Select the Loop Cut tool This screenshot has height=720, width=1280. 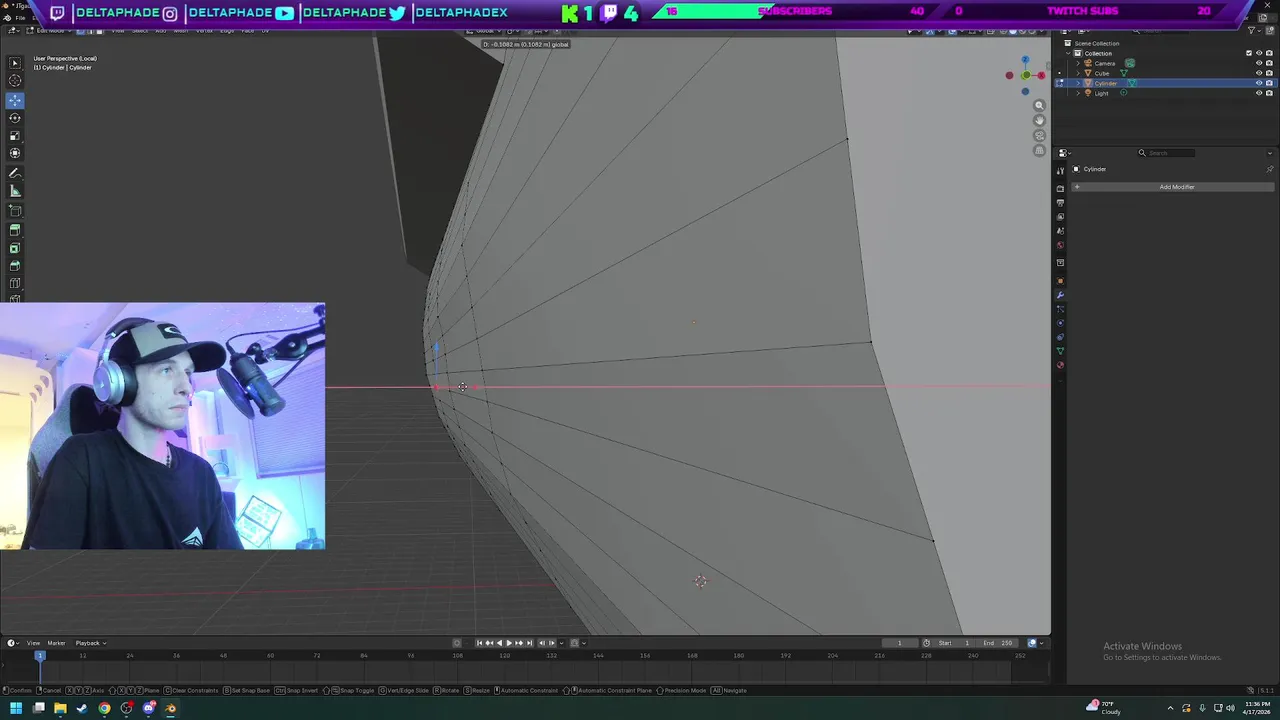coord(15,284)
